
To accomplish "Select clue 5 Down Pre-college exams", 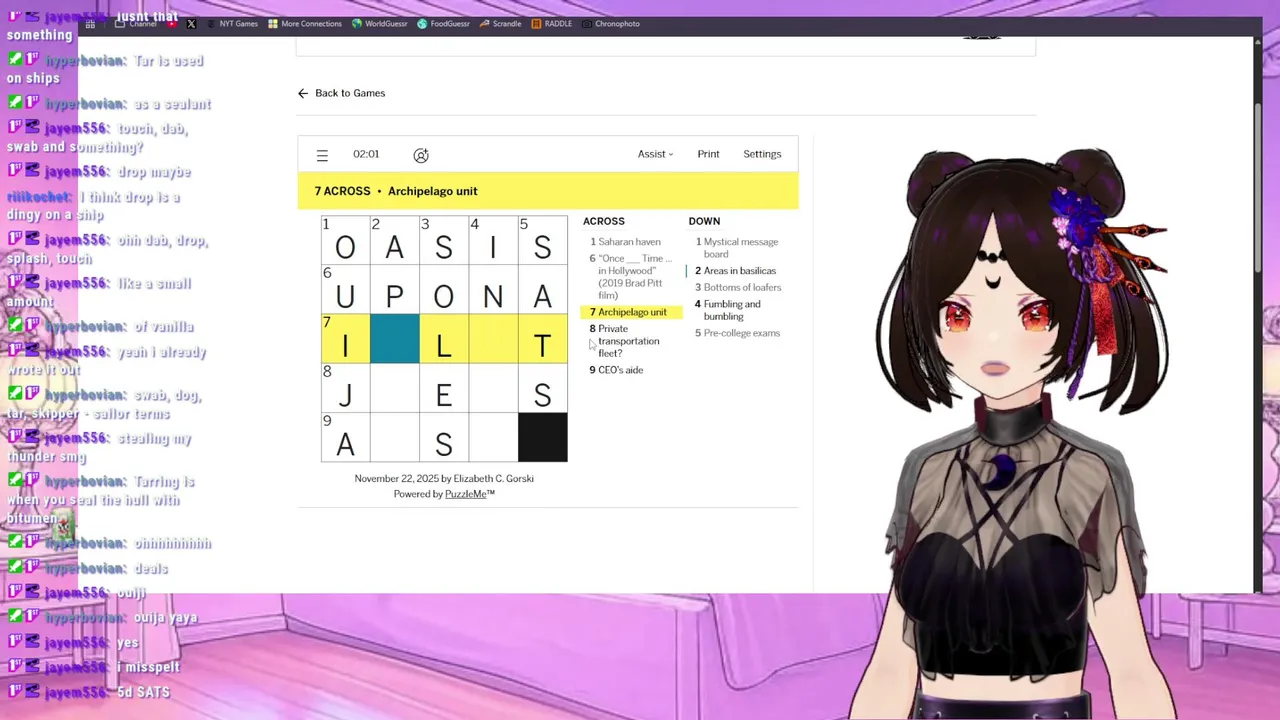I will pos(738,333).
